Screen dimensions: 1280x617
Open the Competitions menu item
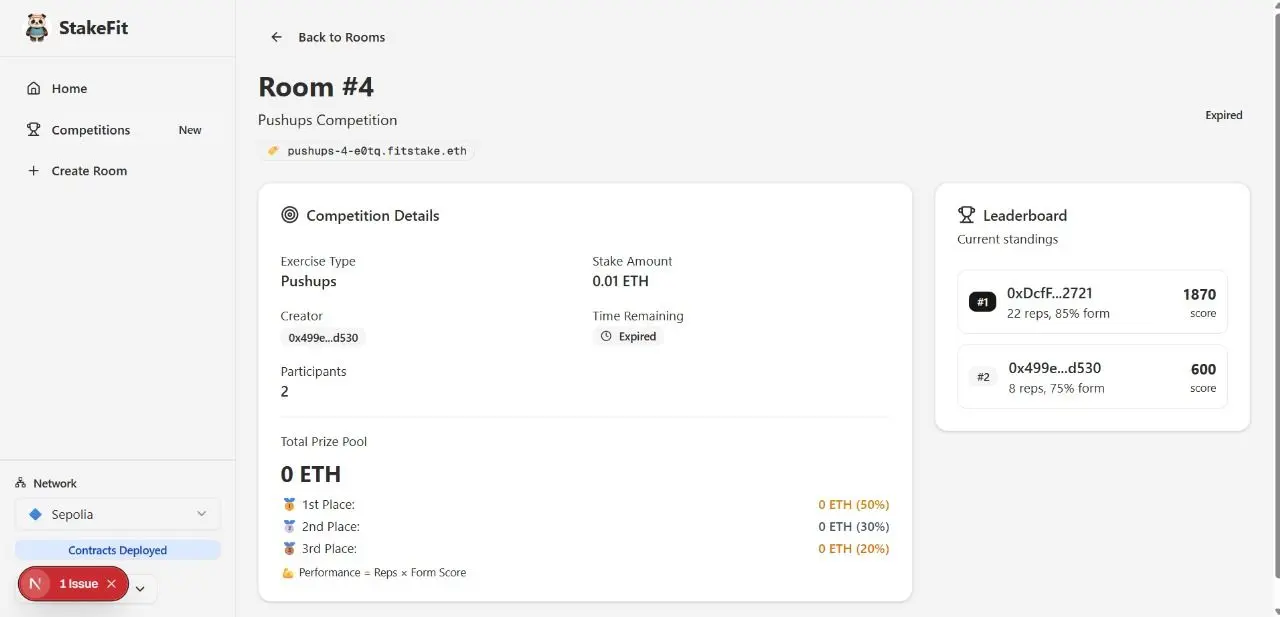tap(91, 130)
